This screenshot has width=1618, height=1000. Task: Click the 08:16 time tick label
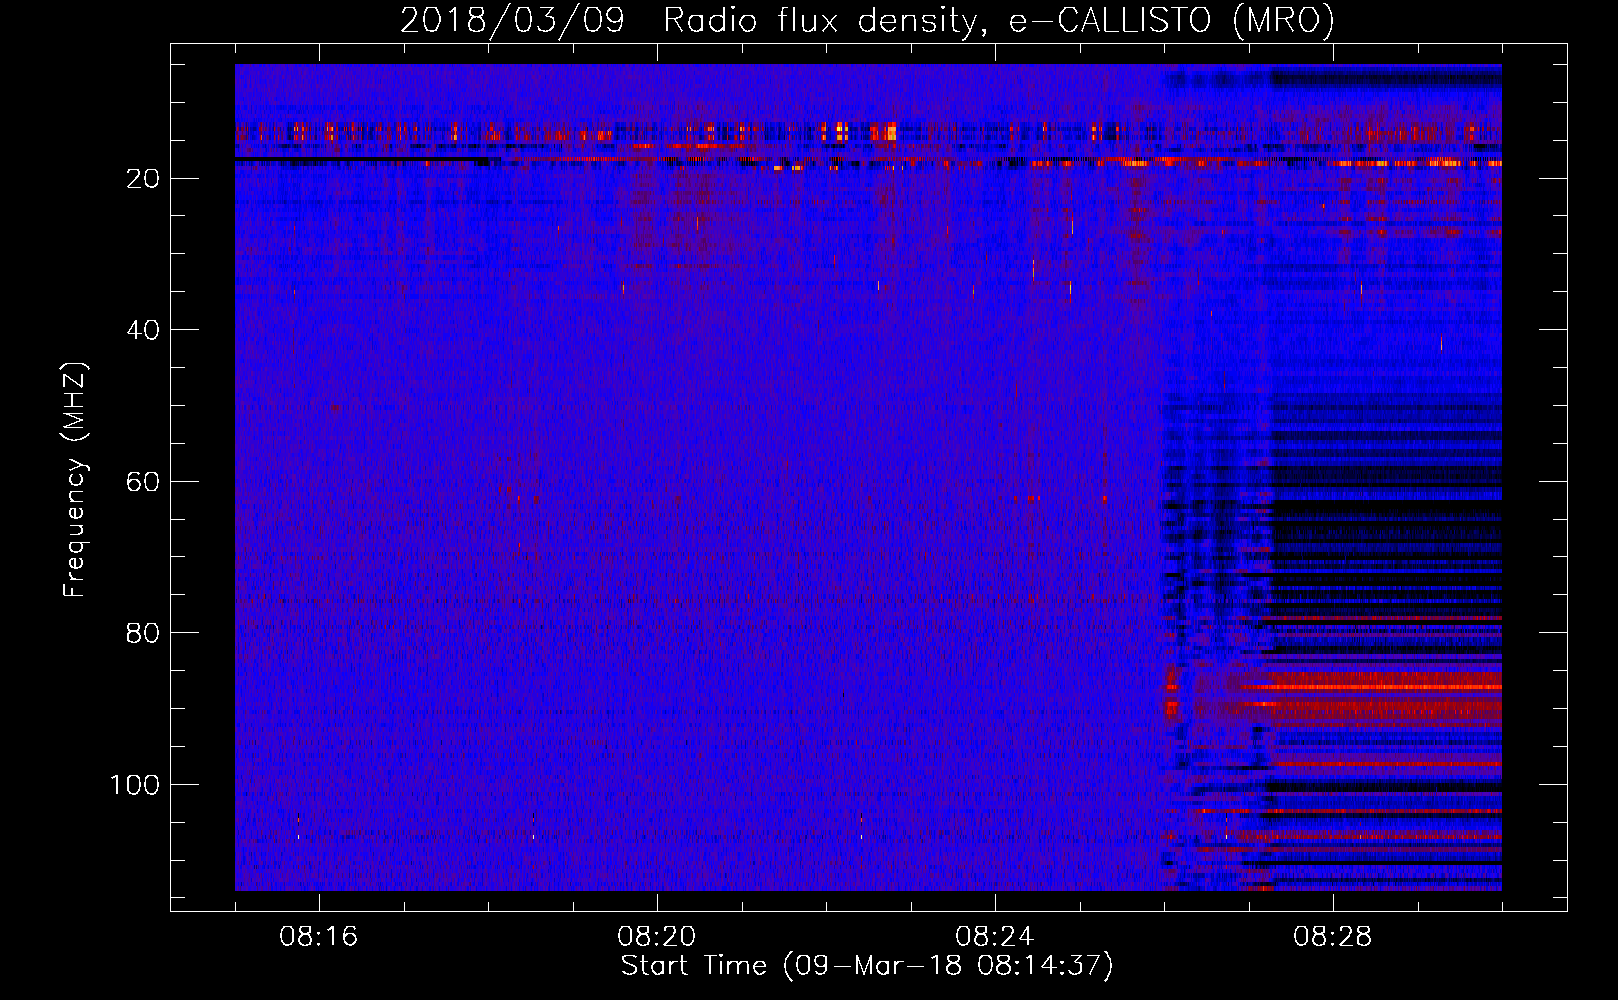point(319,937)
